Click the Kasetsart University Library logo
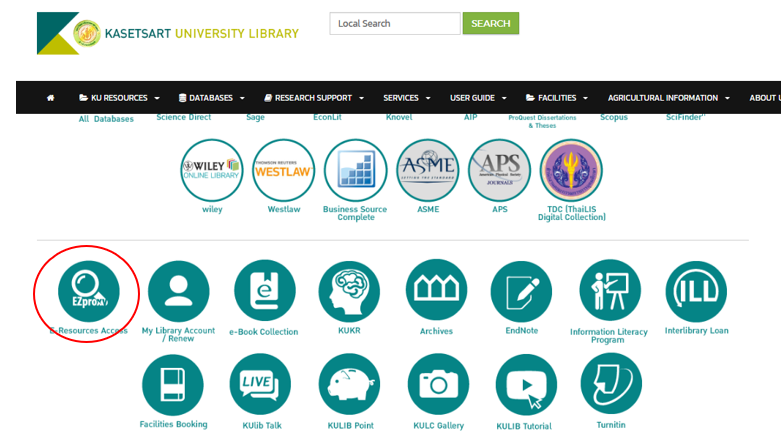Screen dimensions: 781x443 [168, 33]
